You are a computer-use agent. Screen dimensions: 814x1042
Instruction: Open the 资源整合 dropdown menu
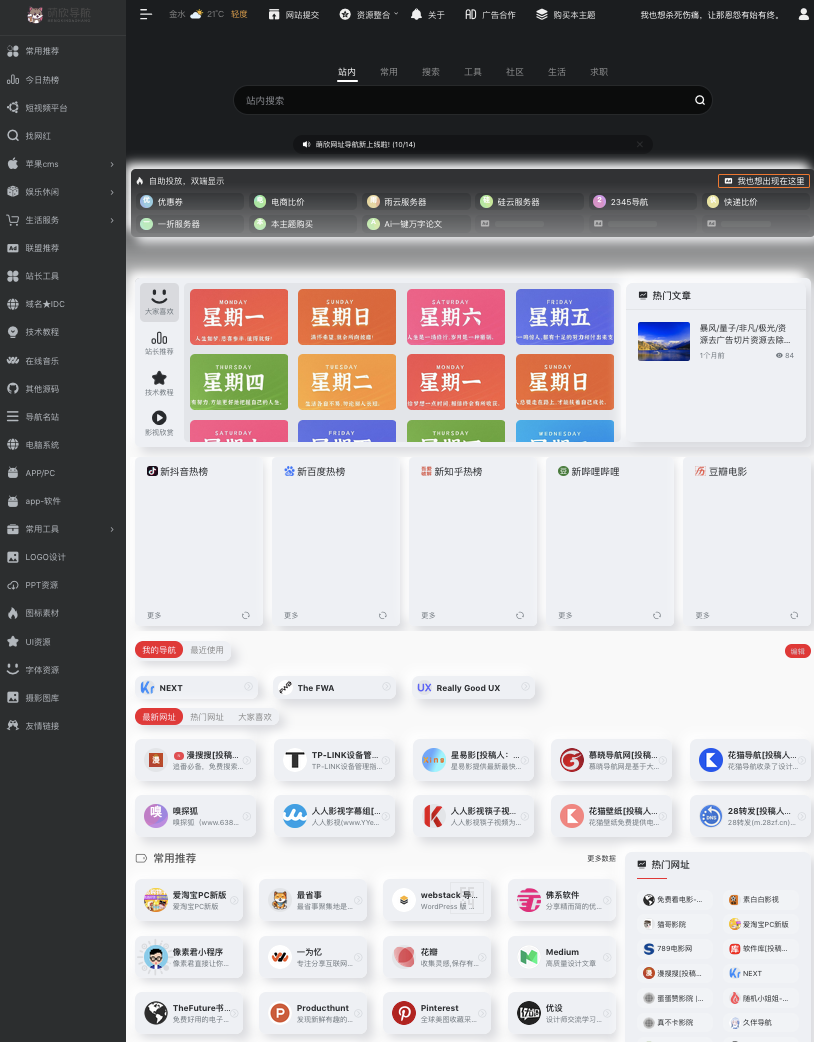point(369,14)
